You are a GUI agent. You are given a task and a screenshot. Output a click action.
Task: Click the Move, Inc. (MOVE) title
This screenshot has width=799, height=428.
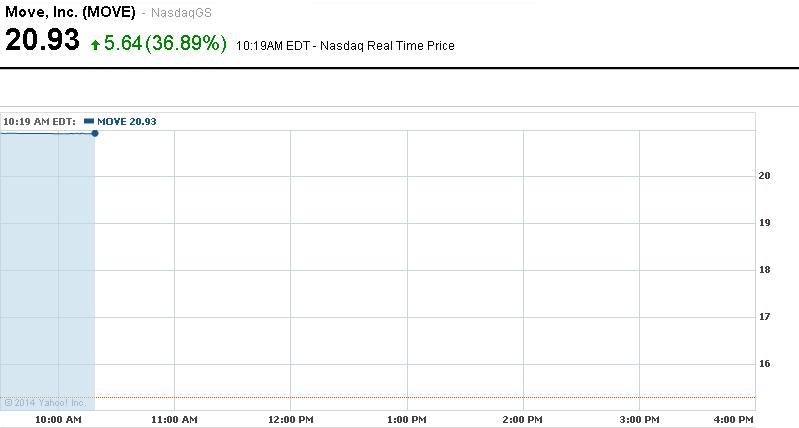(x=70, y=12)
